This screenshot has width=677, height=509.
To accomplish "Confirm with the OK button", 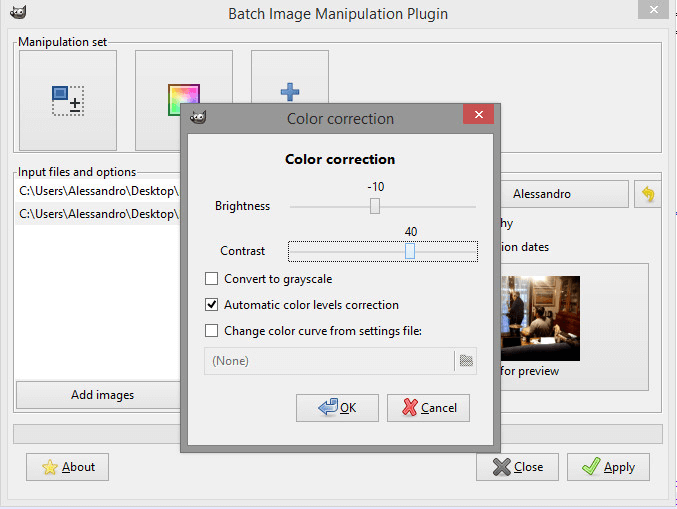I will [x=337, y=408].
